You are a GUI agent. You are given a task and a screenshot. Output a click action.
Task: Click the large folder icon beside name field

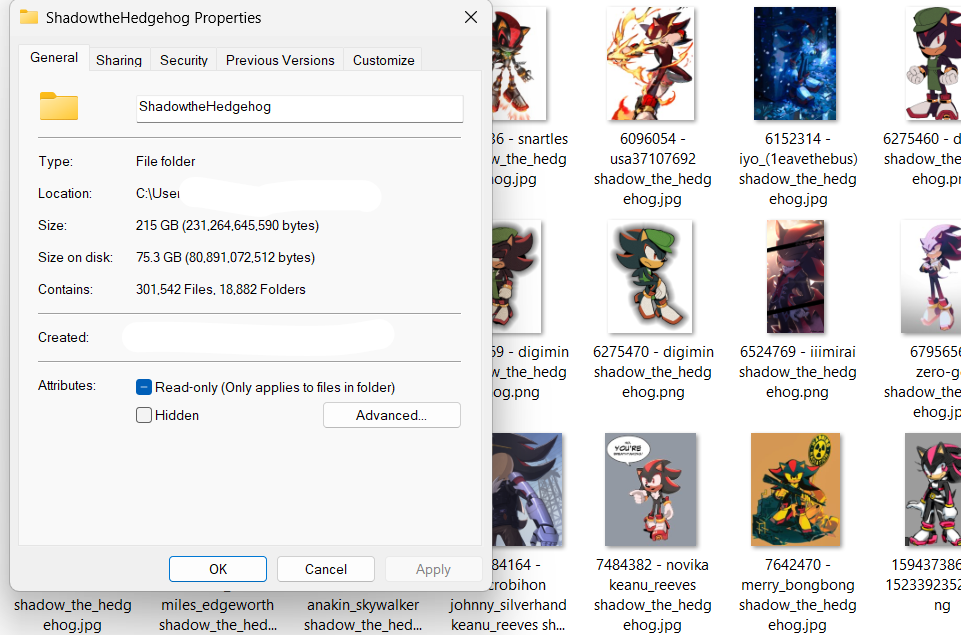pyautogui.click(x=59, y=106)
